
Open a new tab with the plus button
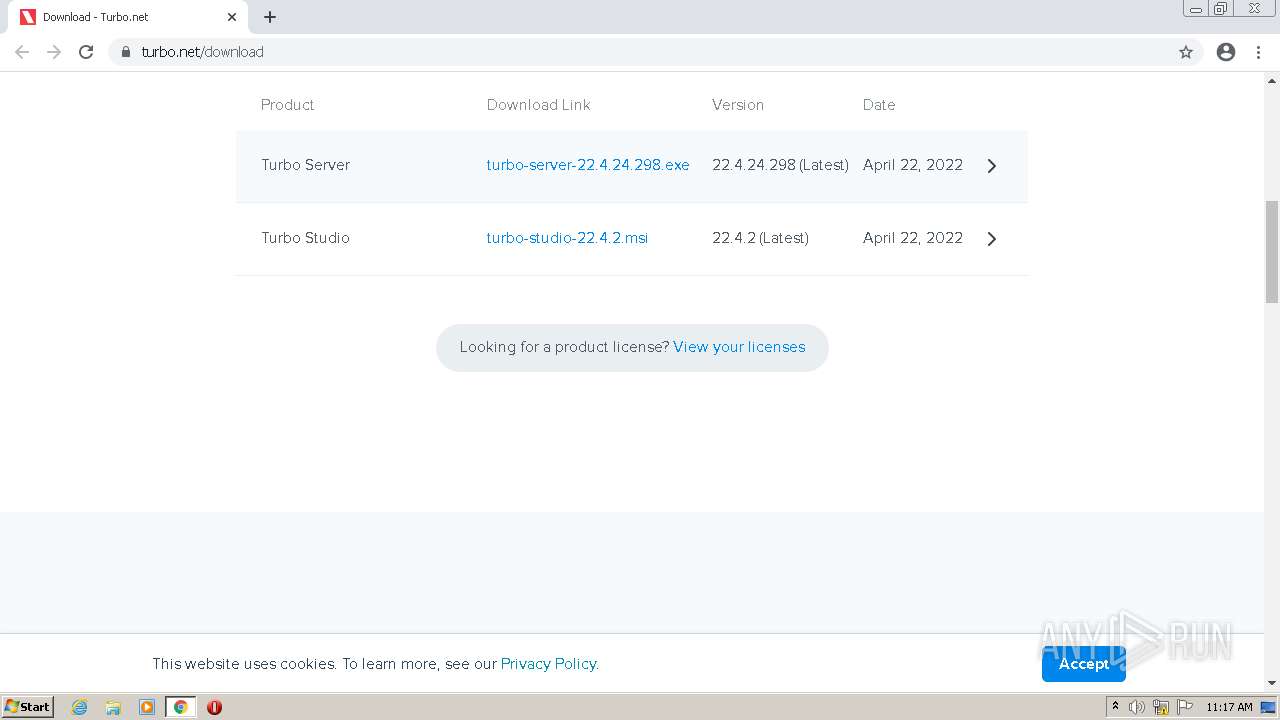coord(270,17)
